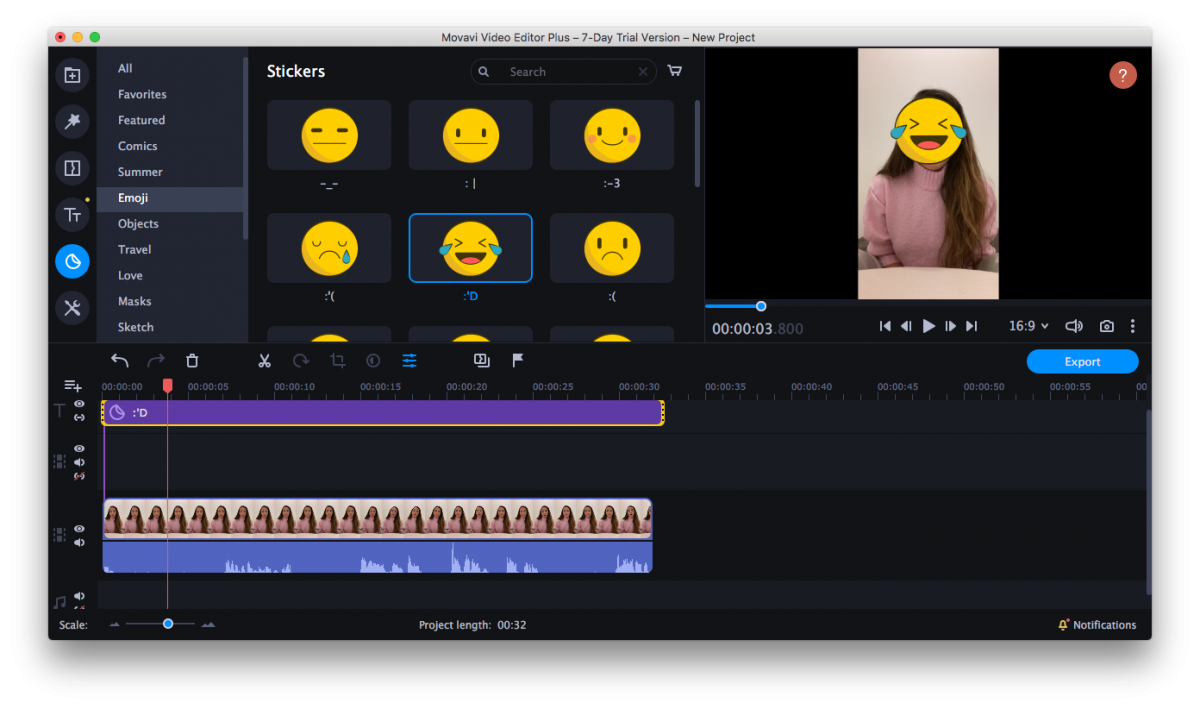
Task: Mute the video track audio
Action: coord(79,542)
